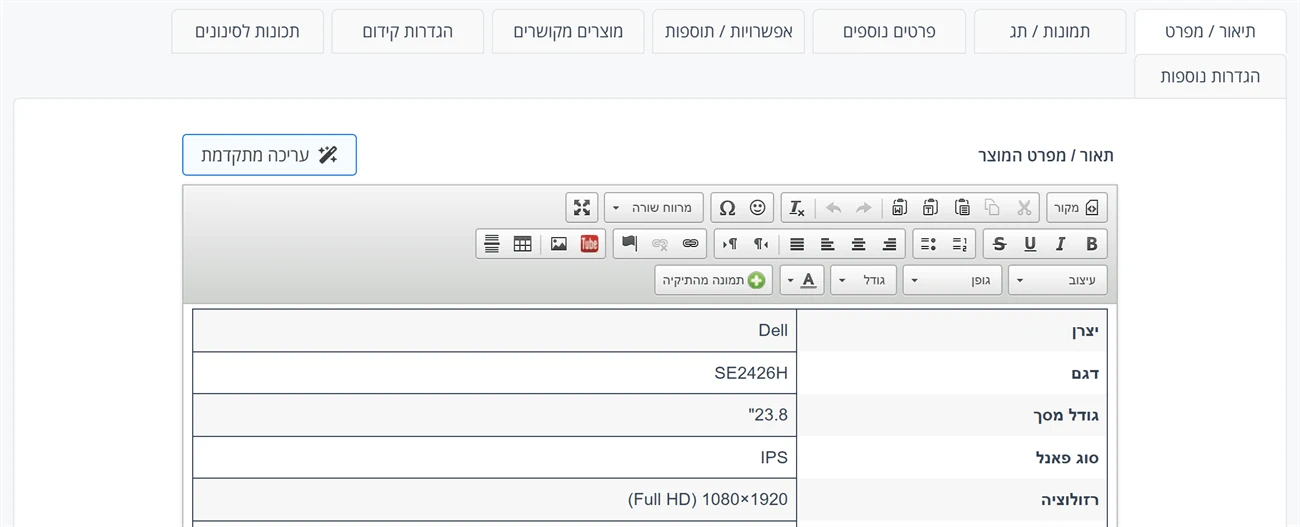Open the text color A dropdown
1300x527 pixels.
(x=803, y=280)
